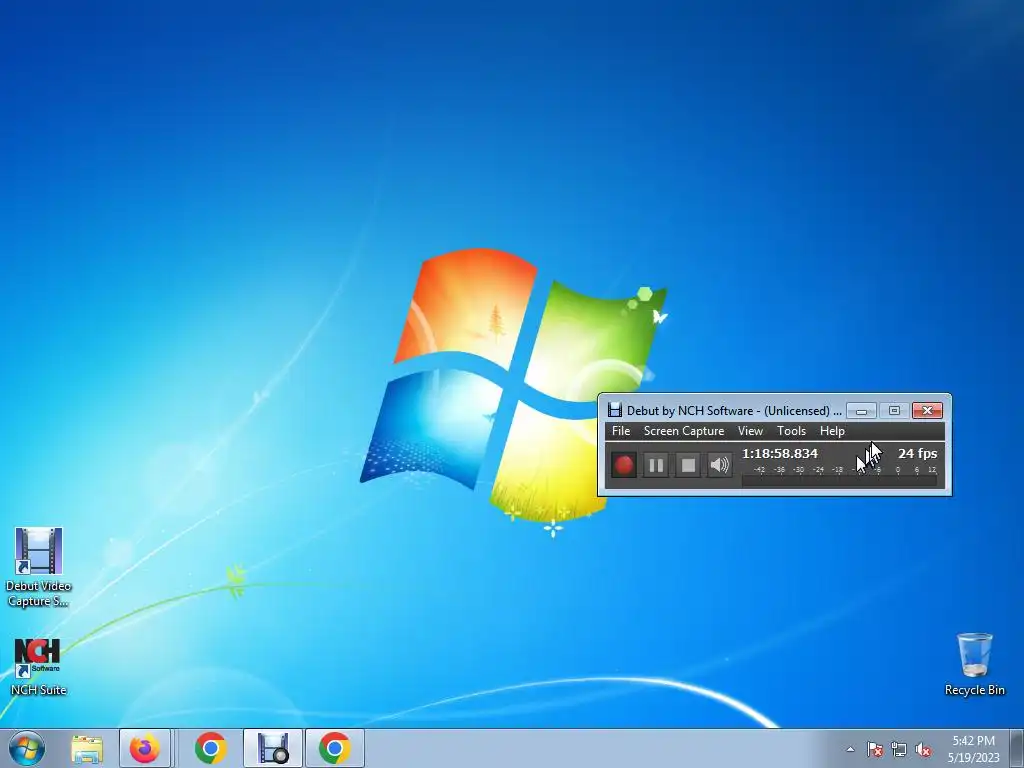
Task: Minimize the Debut window
Action: click(x=861, y=410)
